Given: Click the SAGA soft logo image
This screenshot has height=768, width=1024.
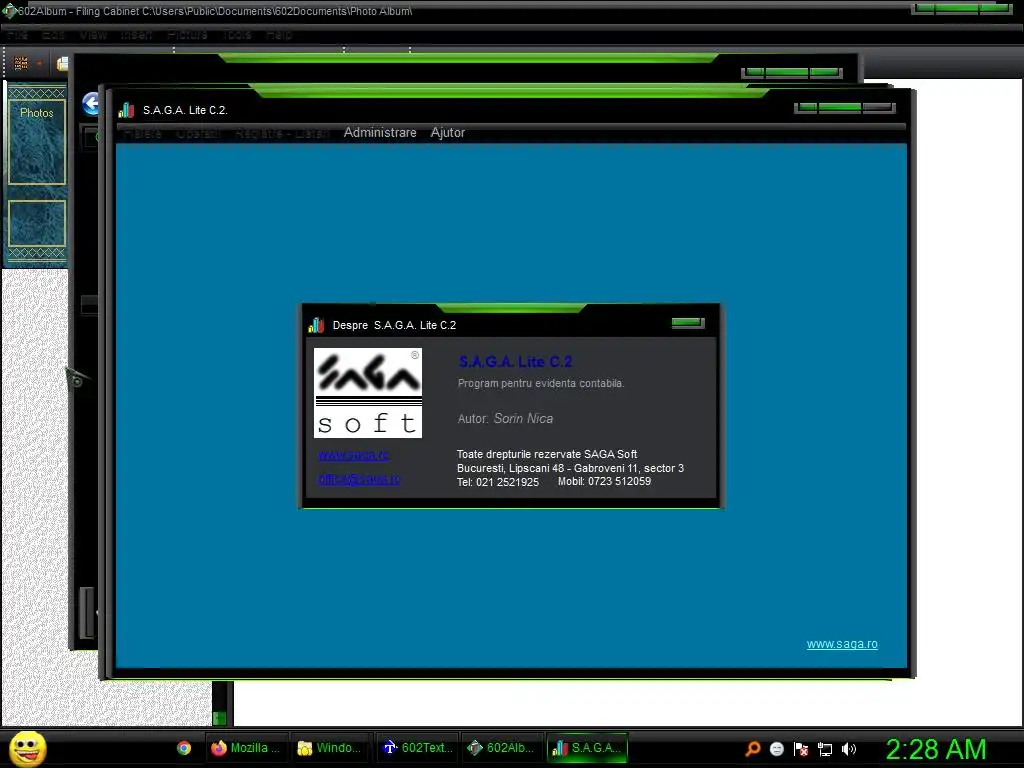Looking at the screenshot, I should [368, 392].
